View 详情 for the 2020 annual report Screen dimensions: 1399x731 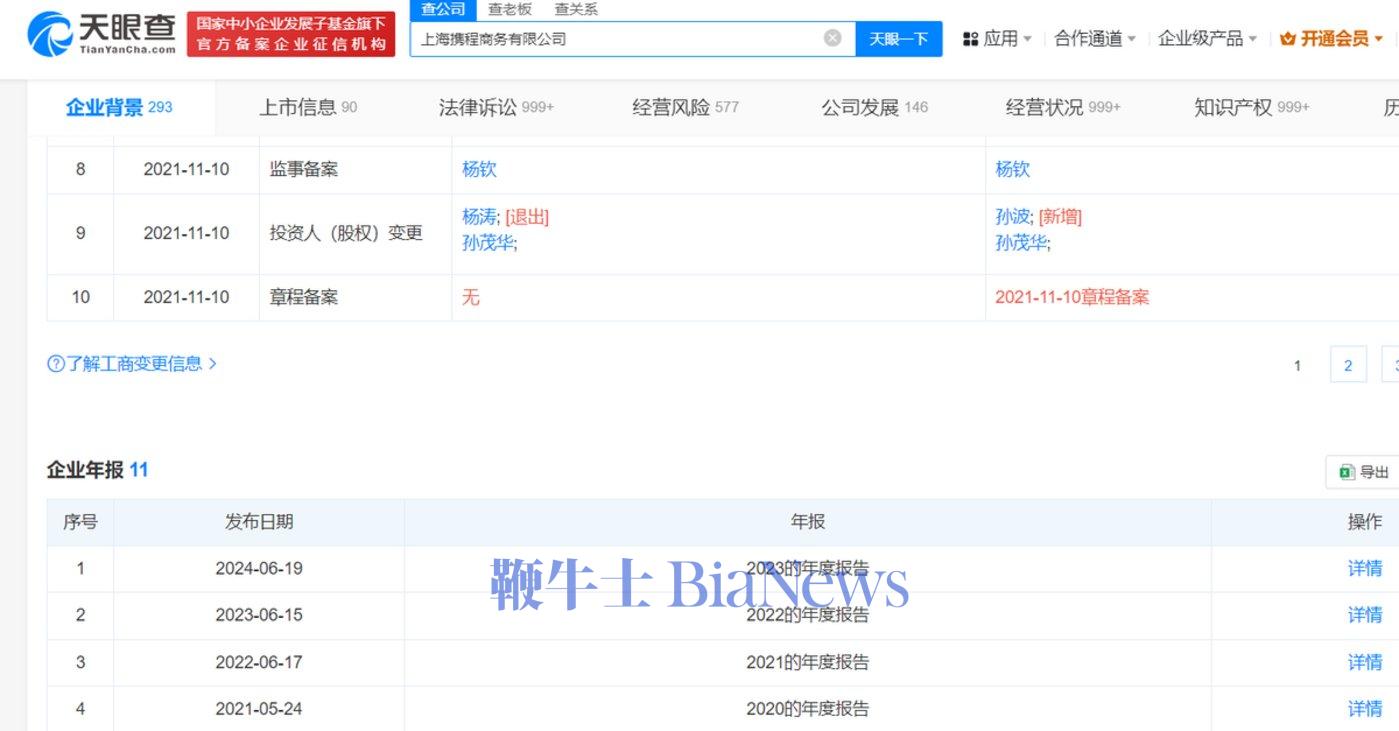click(1365, 709)
